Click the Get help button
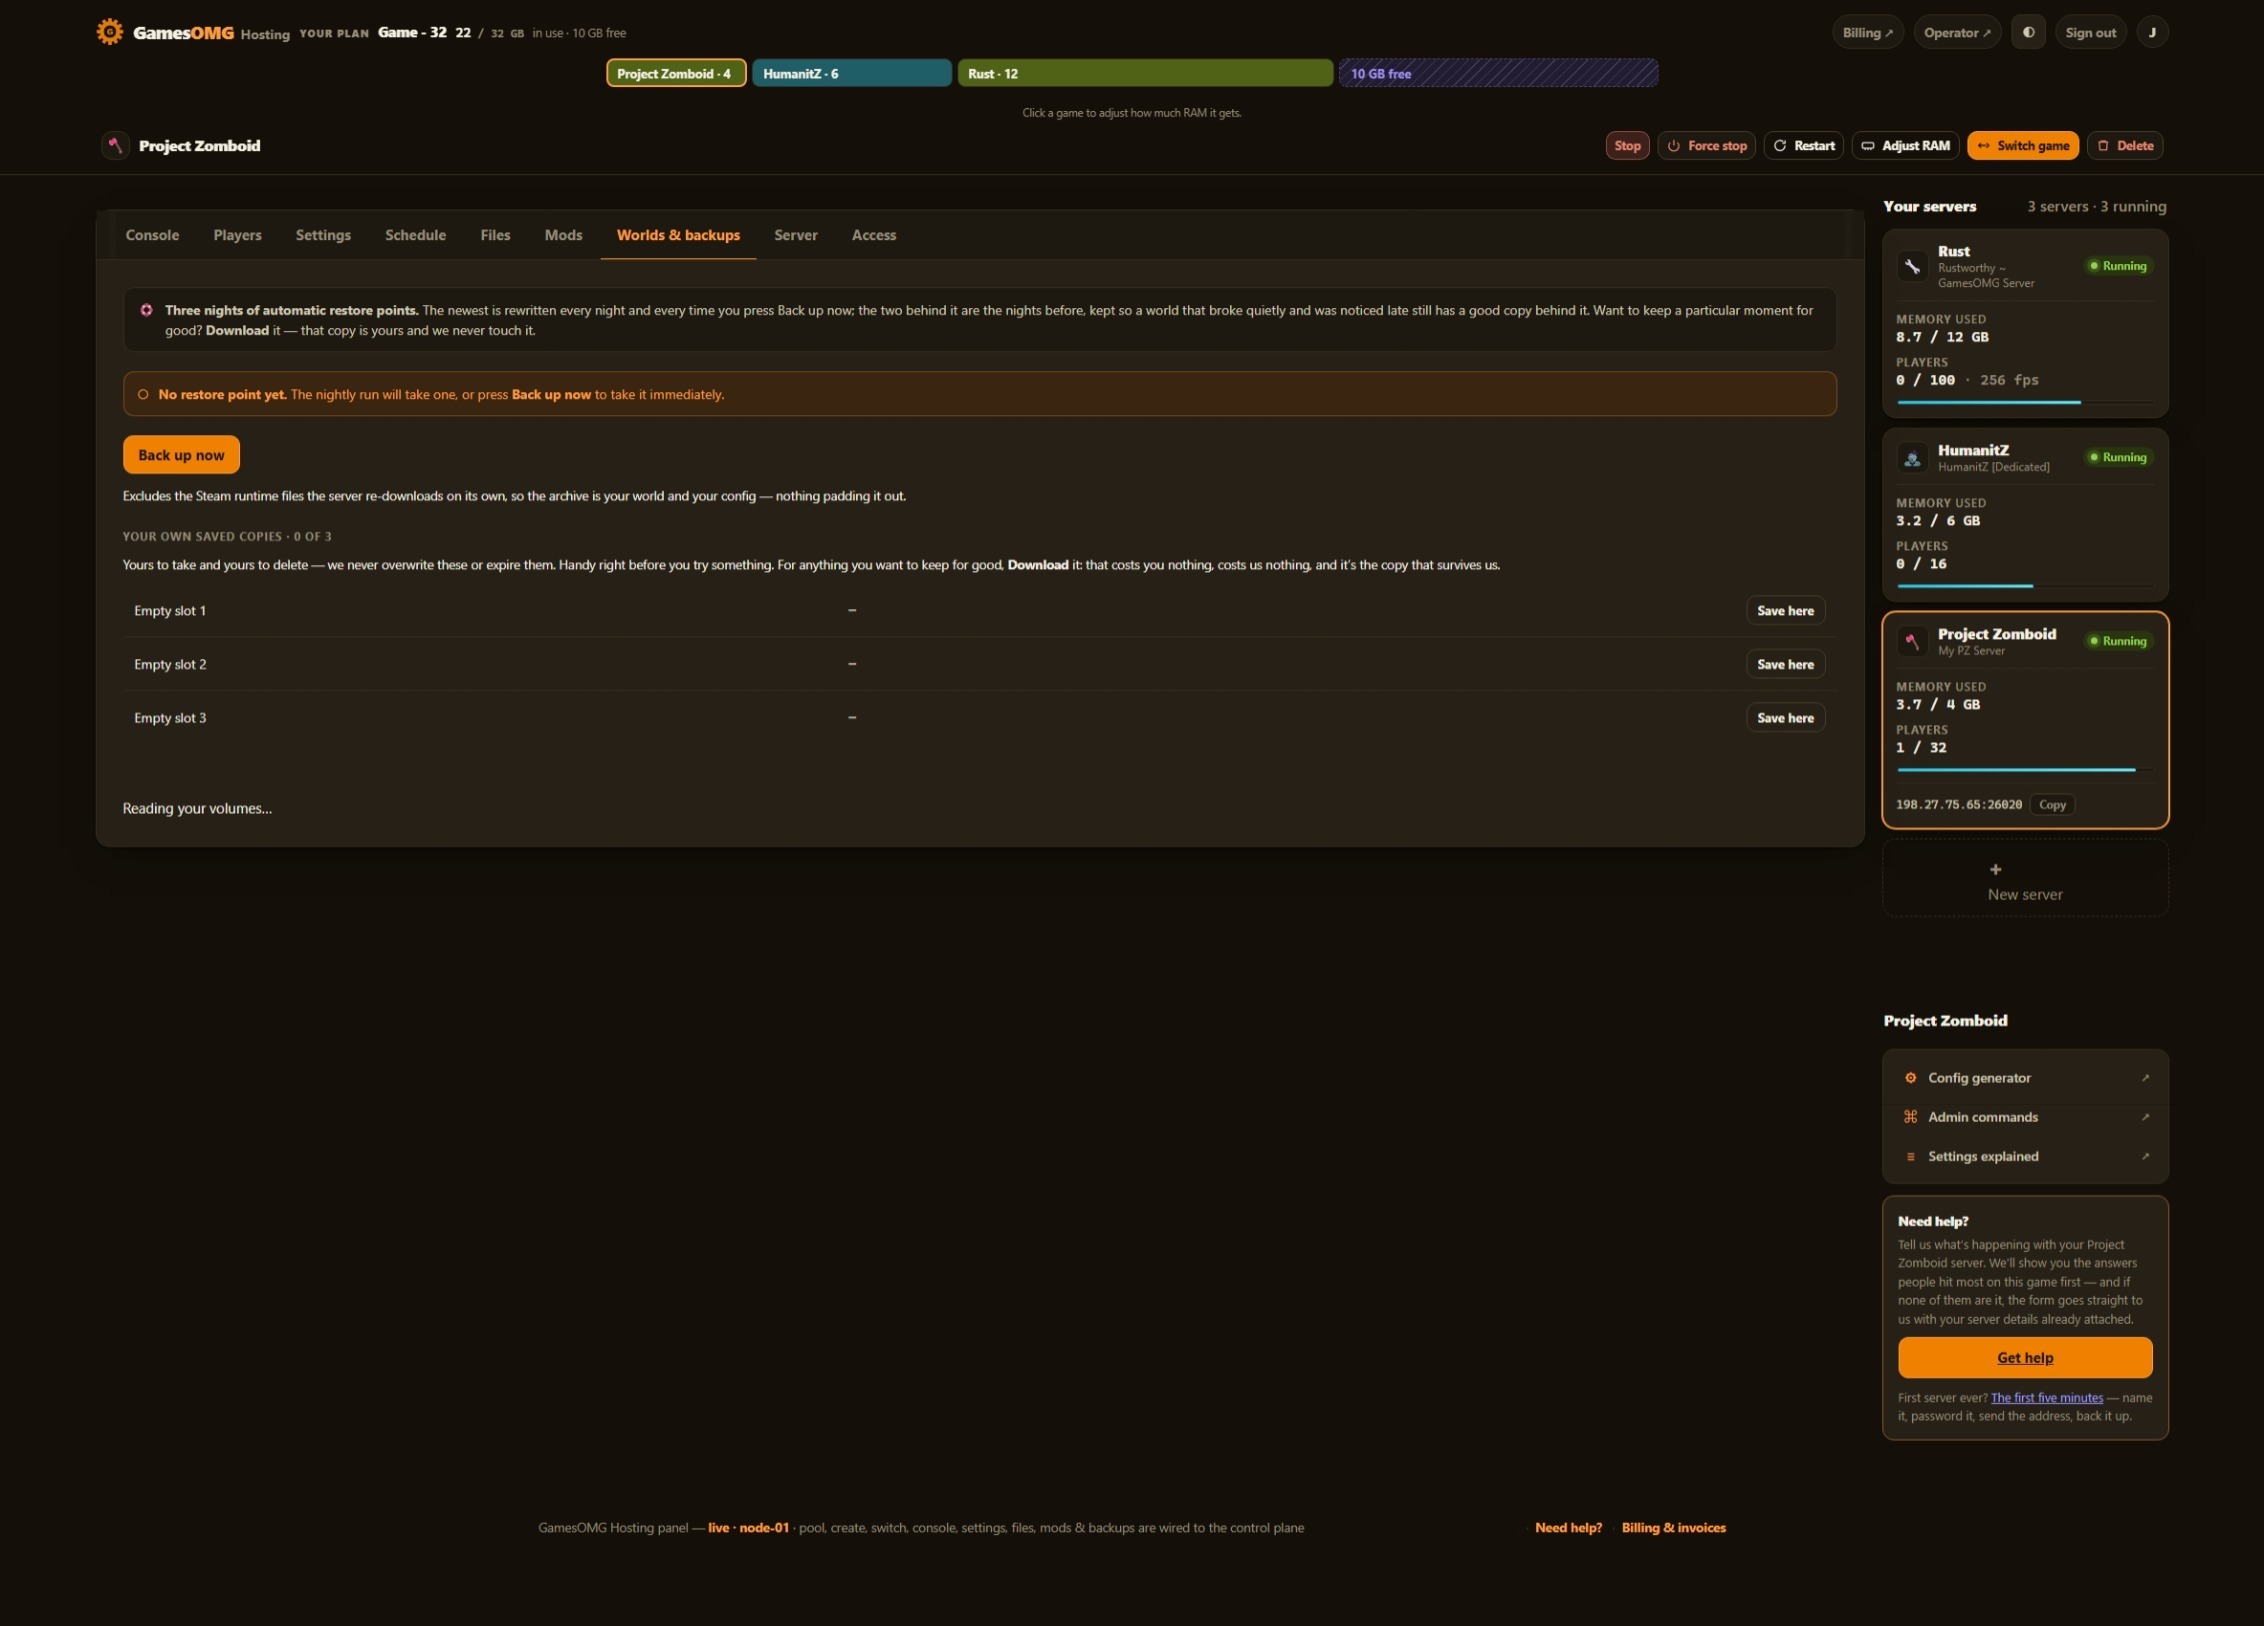This screenshot has width=2264, height=1626. (x=2025, y=1357)
